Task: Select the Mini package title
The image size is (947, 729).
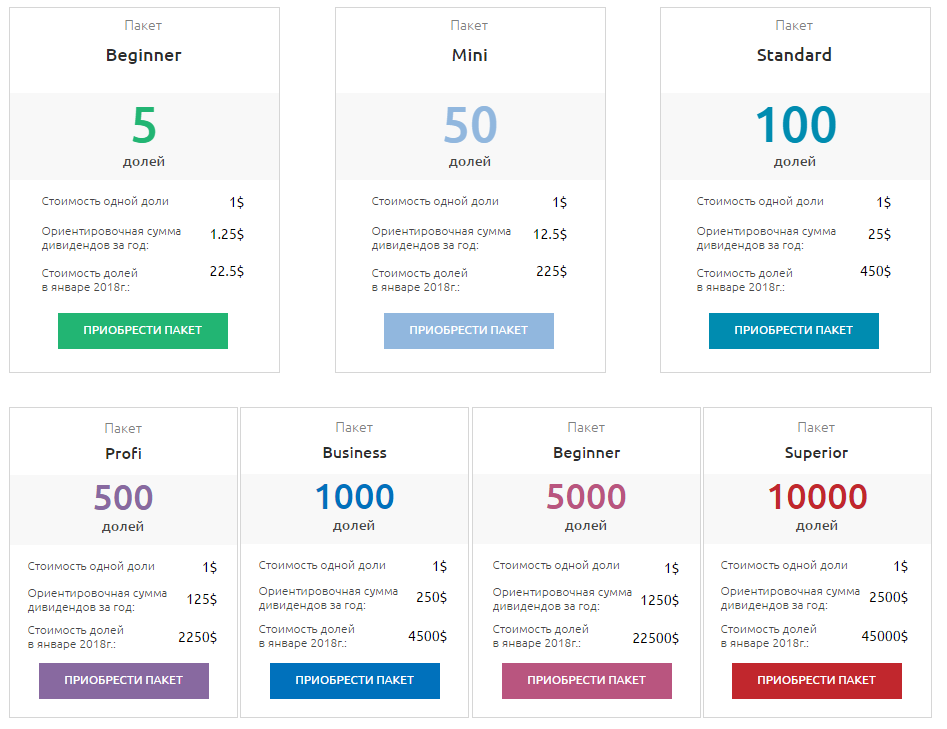Action: (x=469, y=55)
